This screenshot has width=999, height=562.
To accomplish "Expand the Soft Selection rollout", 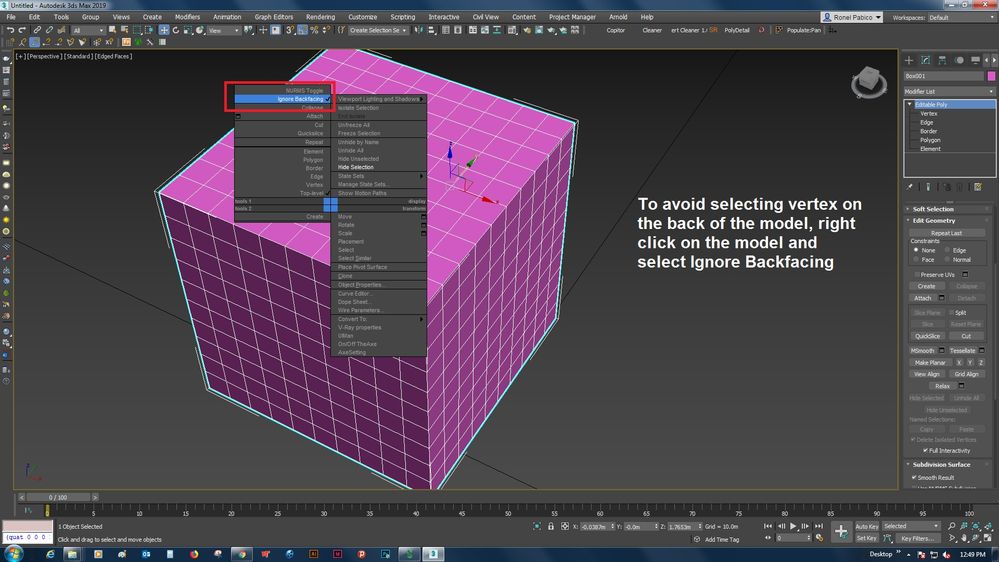I will pos(932,209).
